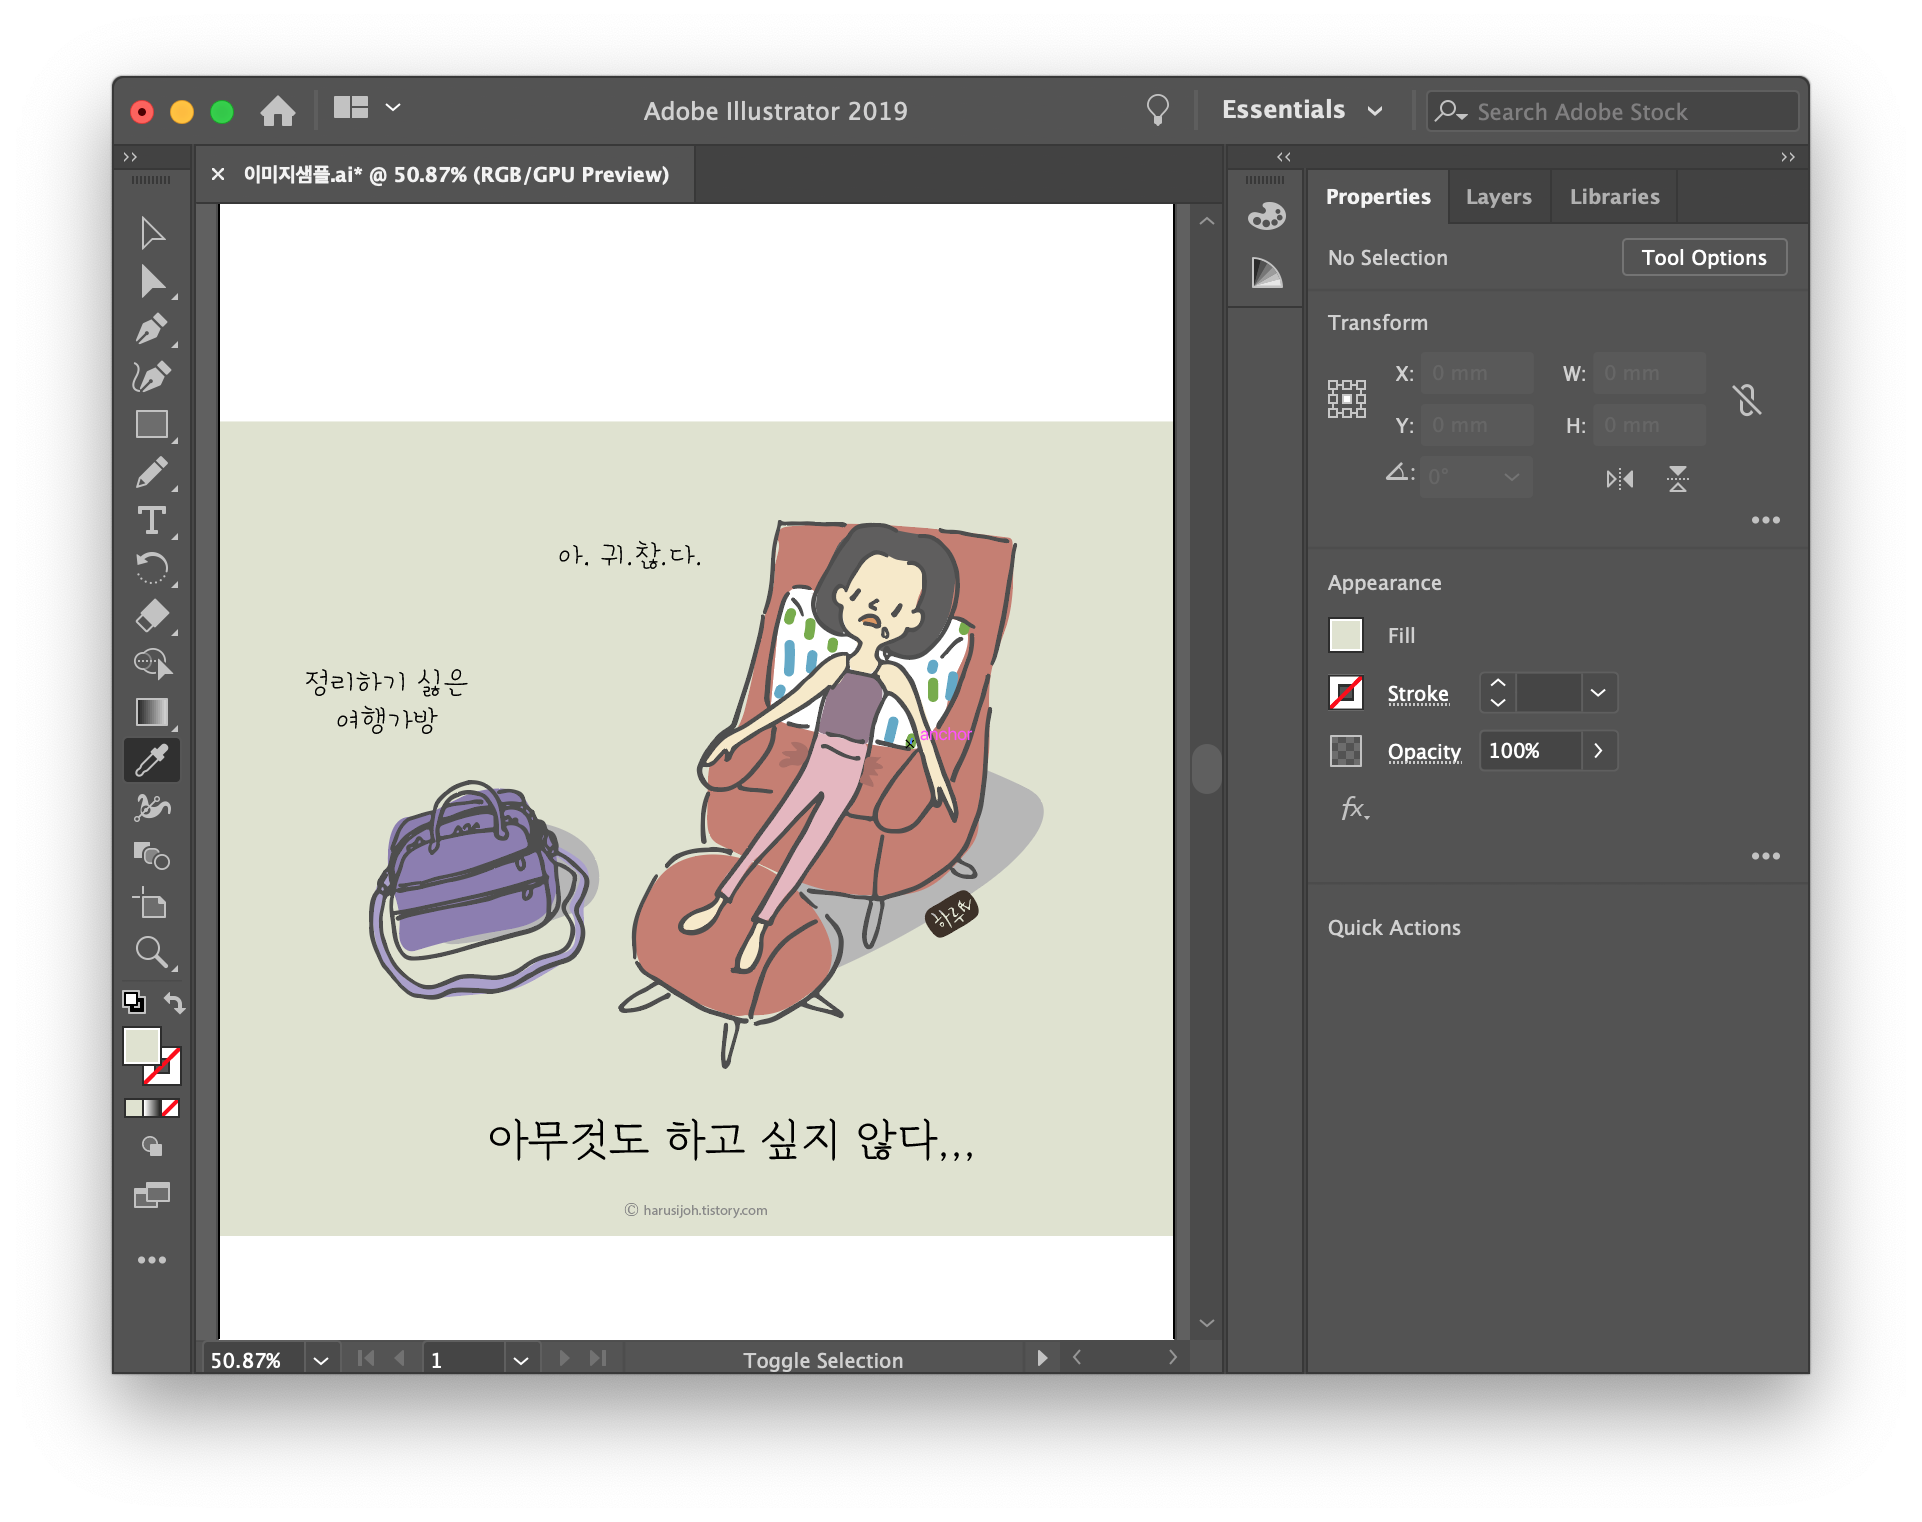Image resolution: width=1922 pixels, height=1522 pixels.
Task: Select the Gradient tool
Action: (x=151, y=712)
